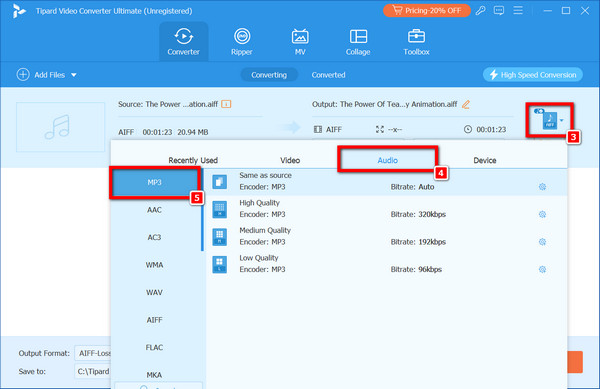Open the feedback message icon
The image size is (600, 389).
click(x=499, y=11)
